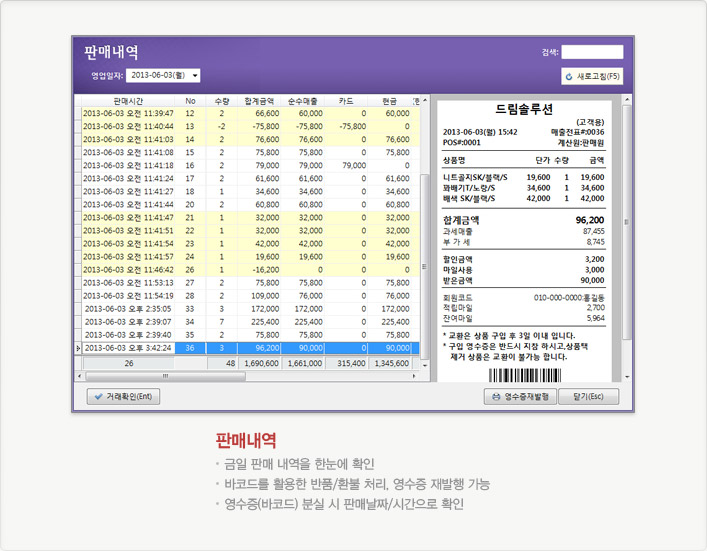Select sale row at 오전 11:41:27
The height and width of the screenshot is (551, 707).
(x=247, y=192)
